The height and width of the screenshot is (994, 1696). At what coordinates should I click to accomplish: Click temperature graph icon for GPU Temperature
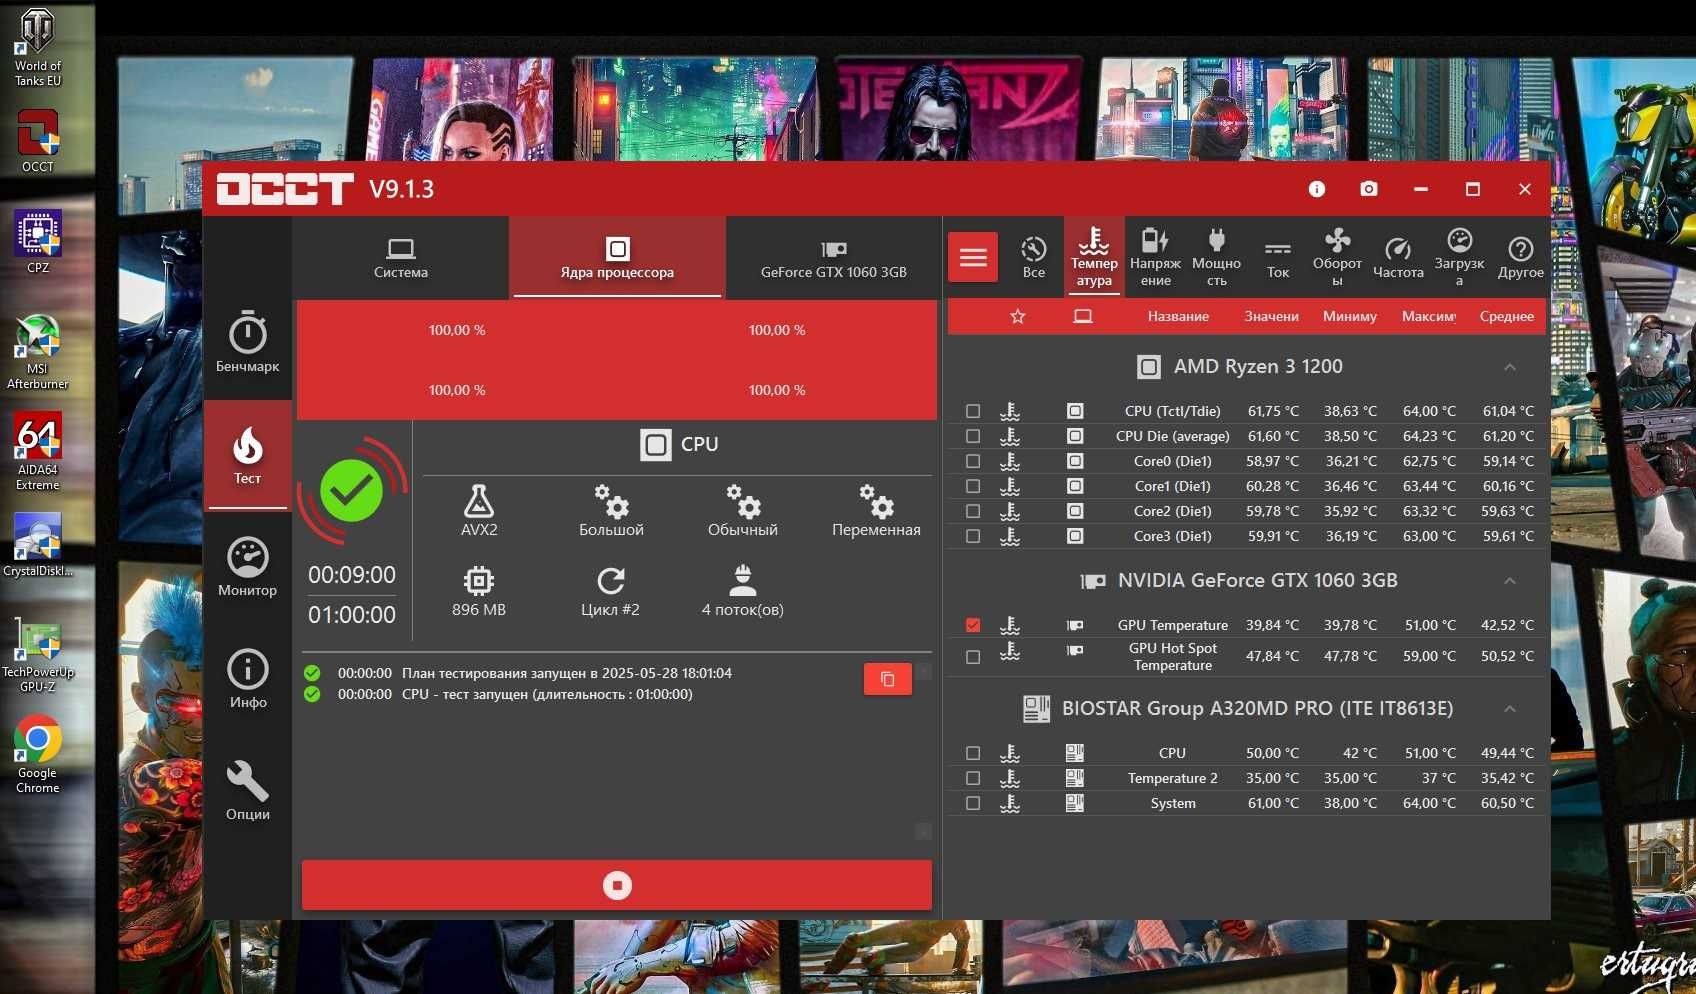(x=1010, y=625)
